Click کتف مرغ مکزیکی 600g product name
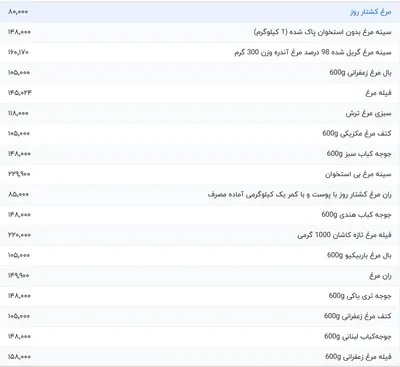400x367 pixels. (357, 133)
